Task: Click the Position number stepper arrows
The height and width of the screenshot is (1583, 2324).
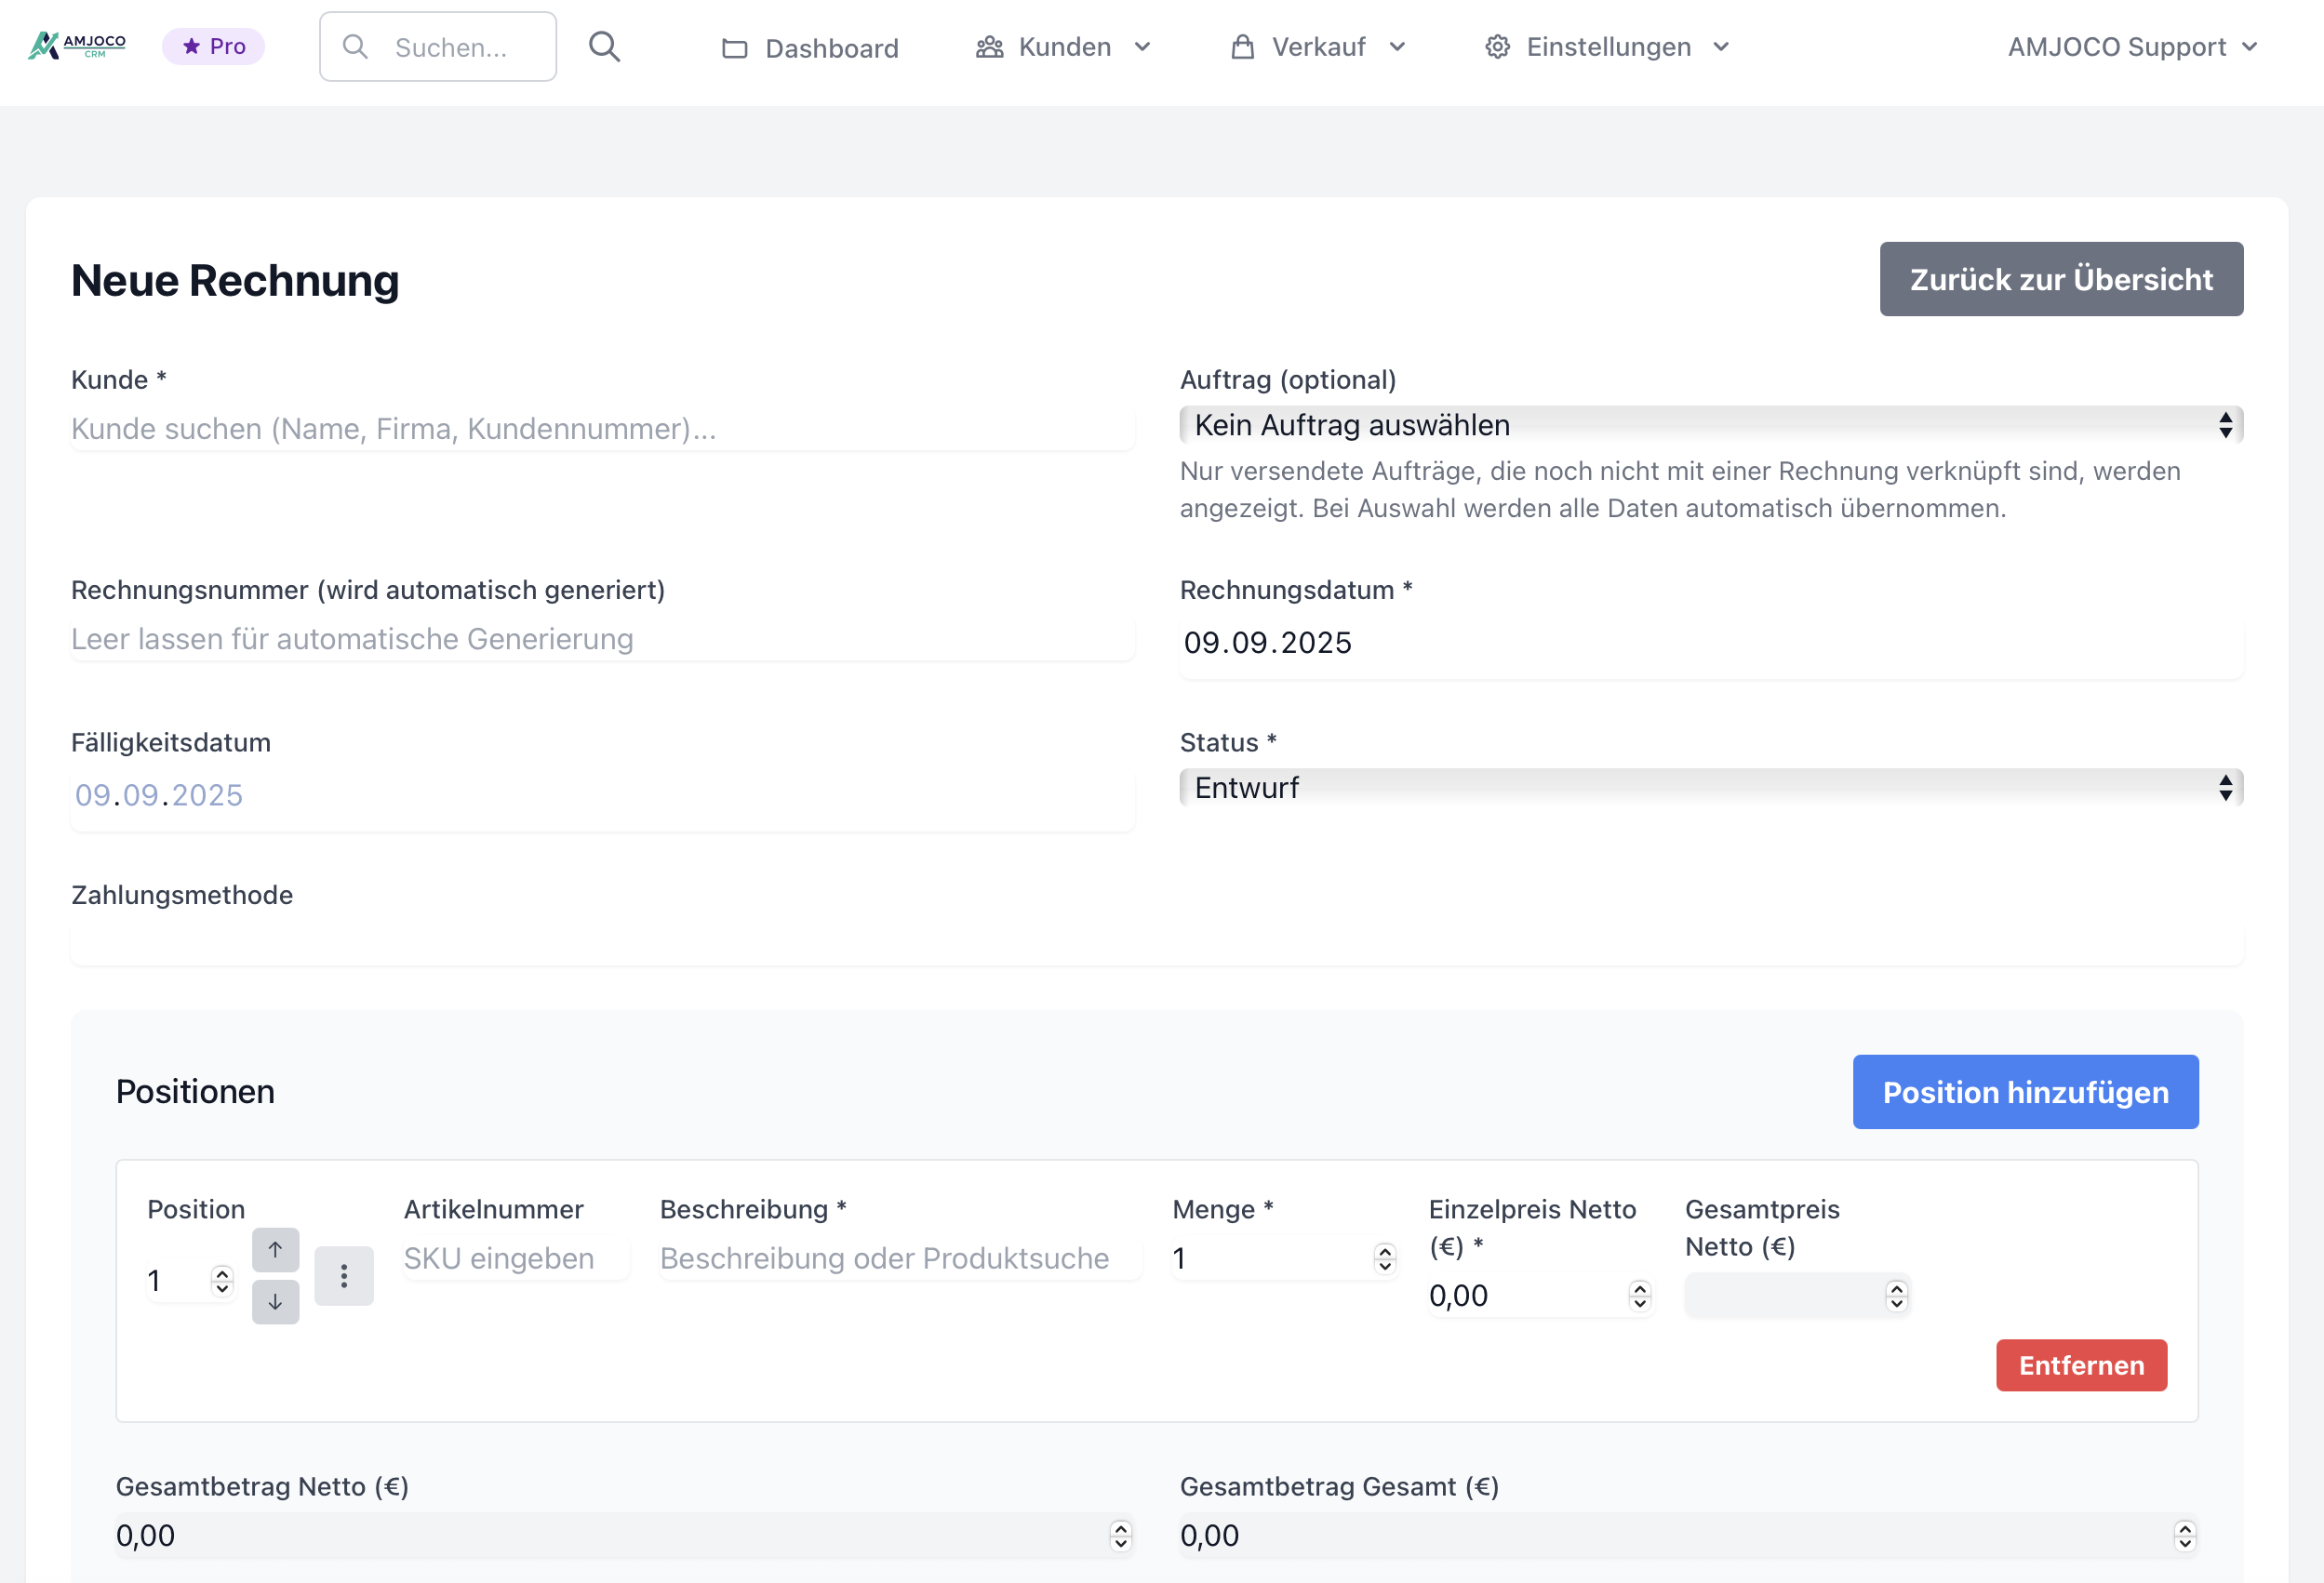Action: [222, 1280]
